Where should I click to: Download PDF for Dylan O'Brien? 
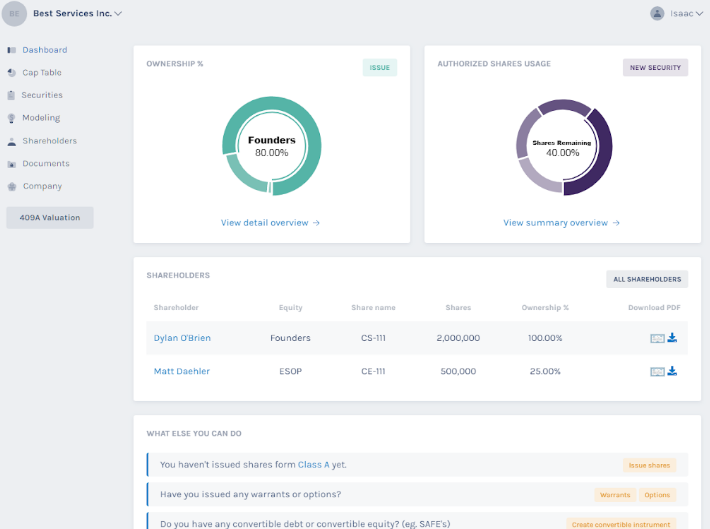673,338
